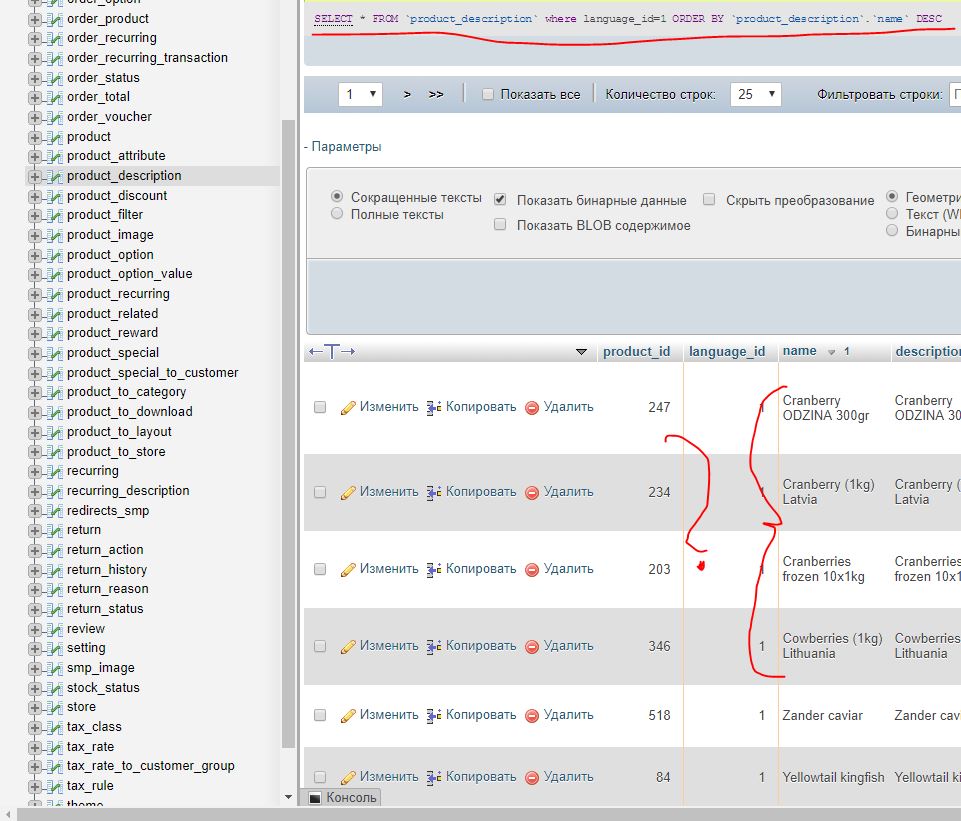Viewport: 961px width, 821px height.
Task: Click the console icon in bottom bar
Action: point(315,798)
